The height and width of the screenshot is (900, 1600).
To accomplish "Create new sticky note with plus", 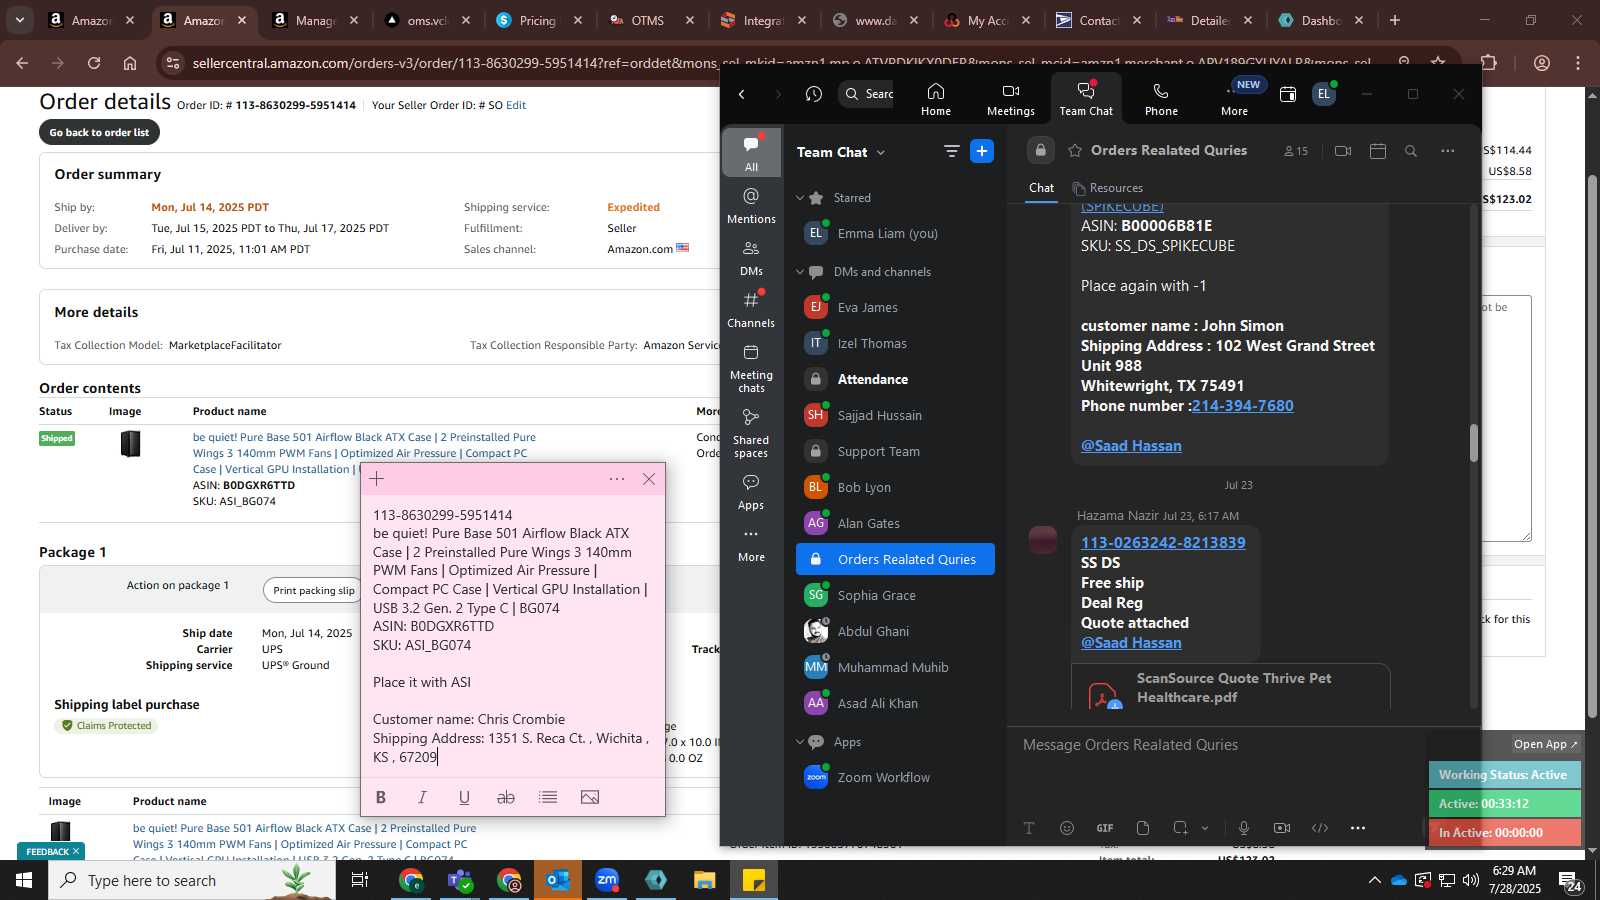I will (x=377, y=479).
